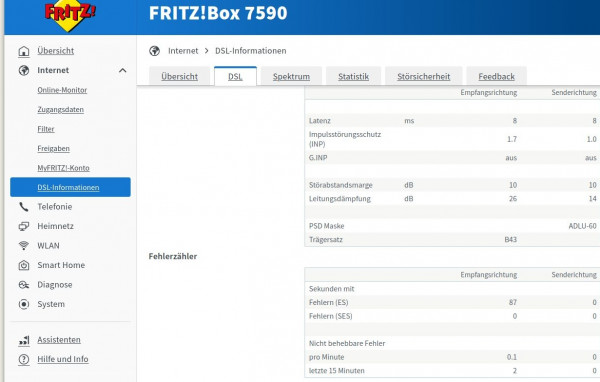Viewport: 600px width, 382px height.
Task: Click the breadcrumb globe icon
Action: click(155, 51)
